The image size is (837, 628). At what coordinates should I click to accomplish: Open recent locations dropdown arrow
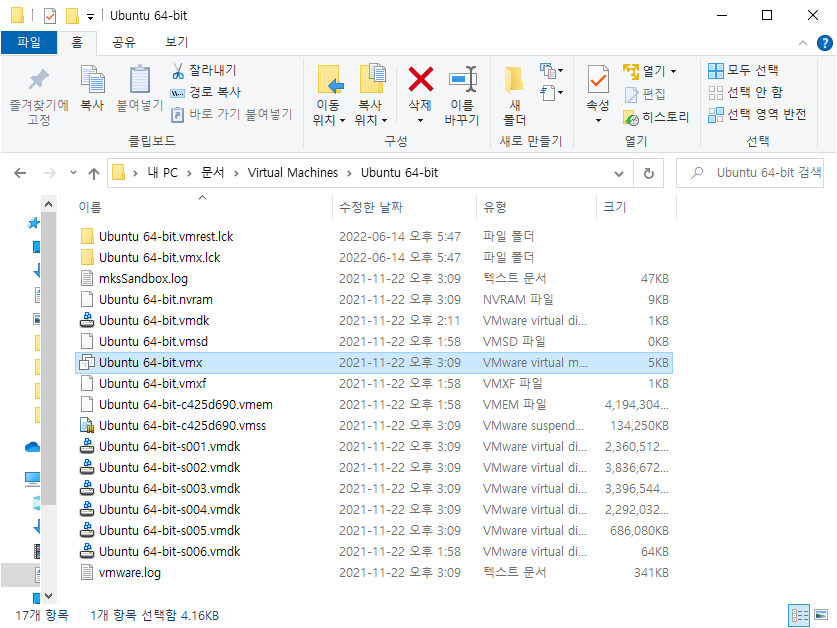point(73,172)
